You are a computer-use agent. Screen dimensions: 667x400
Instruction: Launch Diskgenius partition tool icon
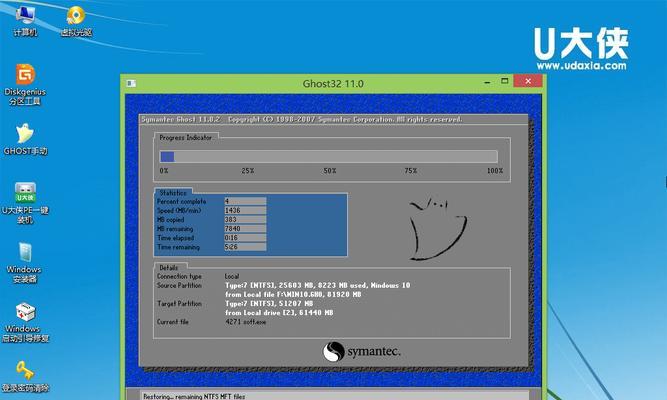(x=25, y=84)
